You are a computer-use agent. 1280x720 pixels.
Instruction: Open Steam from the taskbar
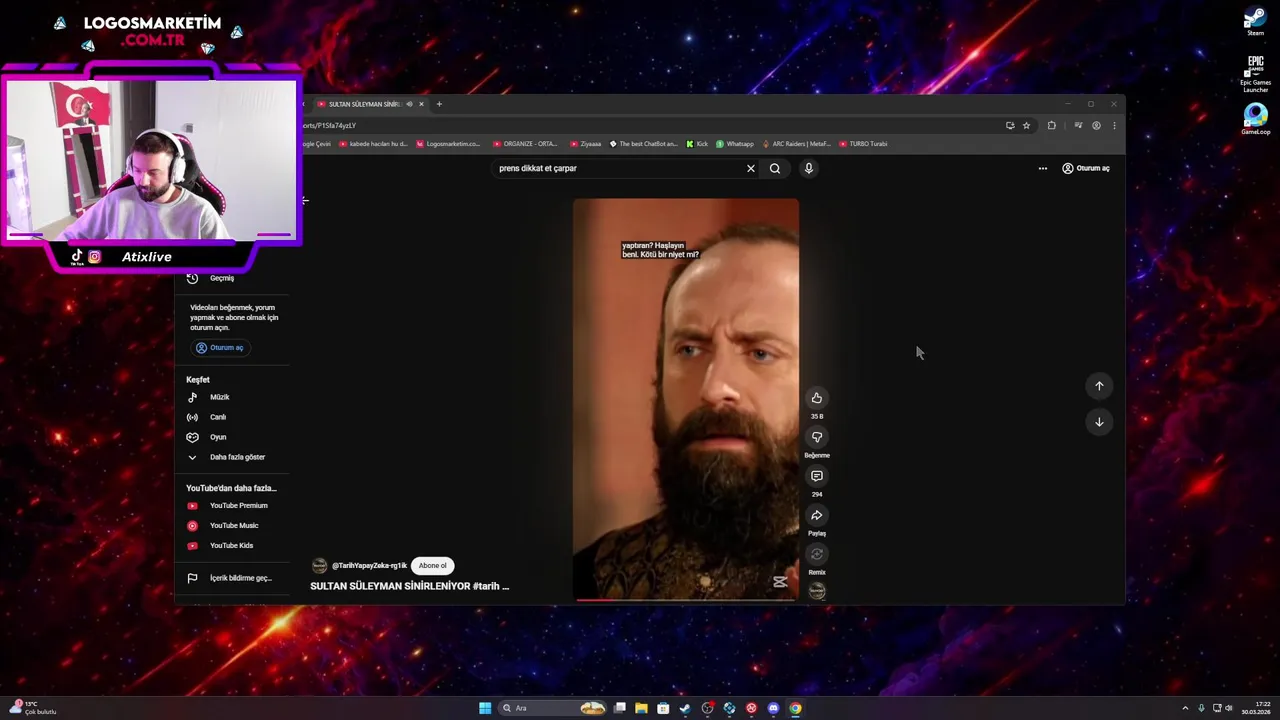[x=685, y=708]
